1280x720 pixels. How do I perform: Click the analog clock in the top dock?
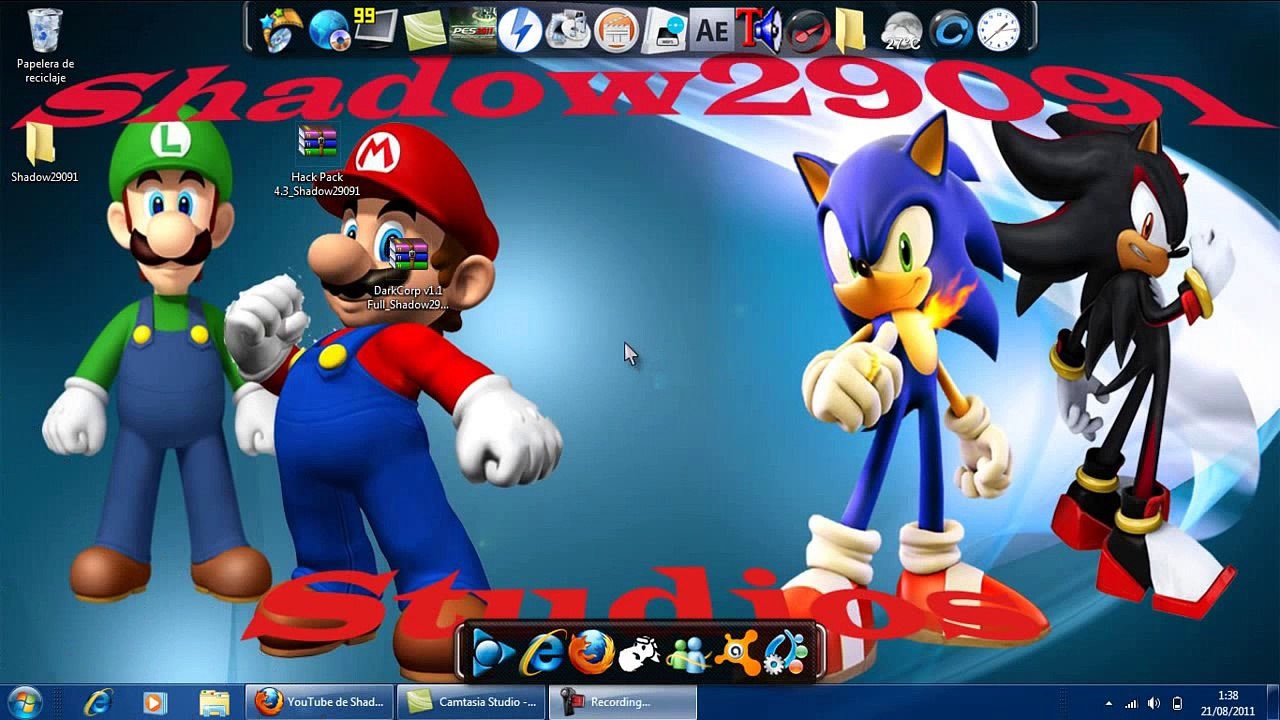tap(998, 30)
